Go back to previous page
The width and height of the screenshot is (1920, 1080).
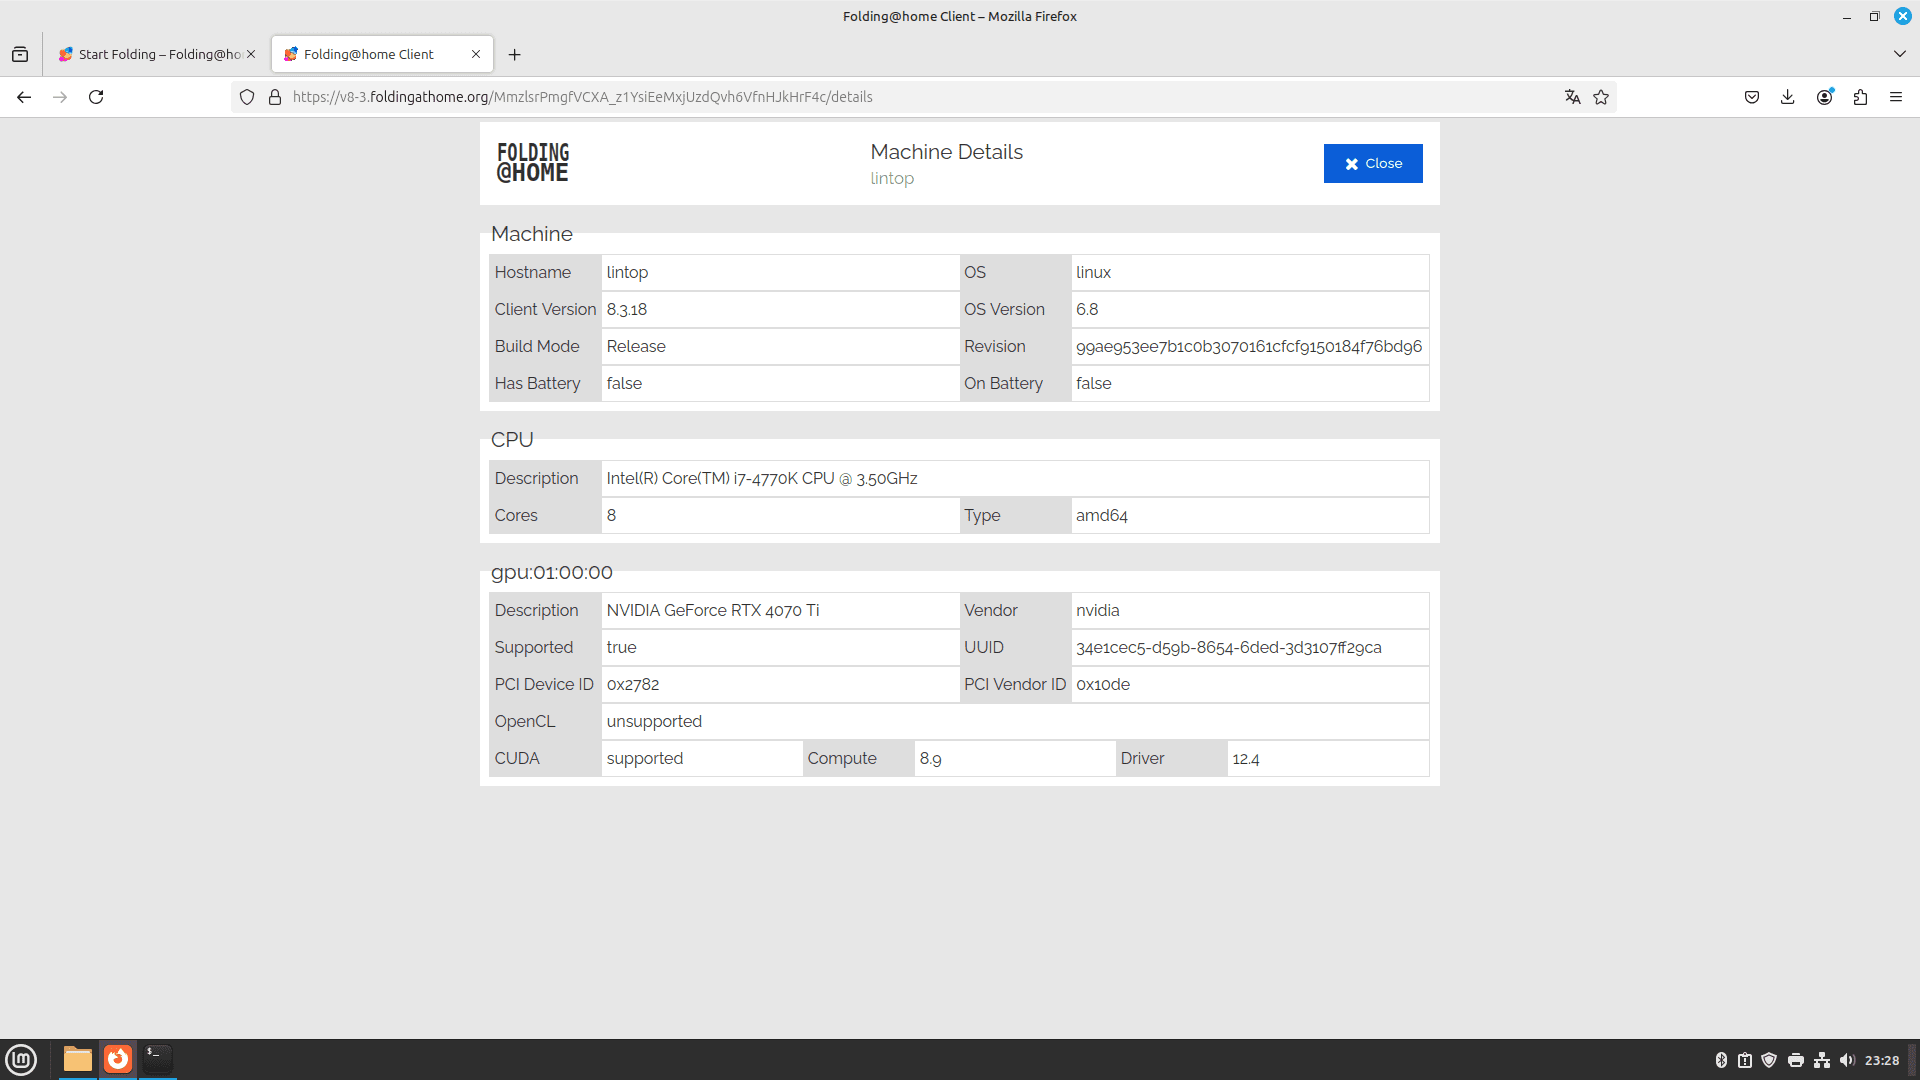pos(24,97)
